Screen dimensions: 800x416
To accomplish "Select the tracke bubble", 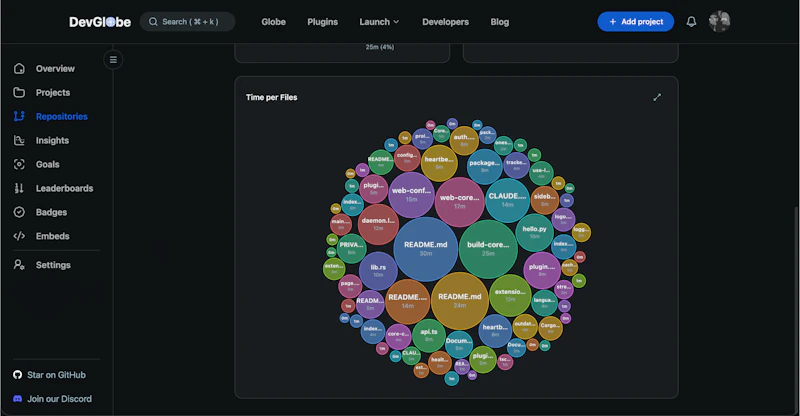I will (516, 165).
